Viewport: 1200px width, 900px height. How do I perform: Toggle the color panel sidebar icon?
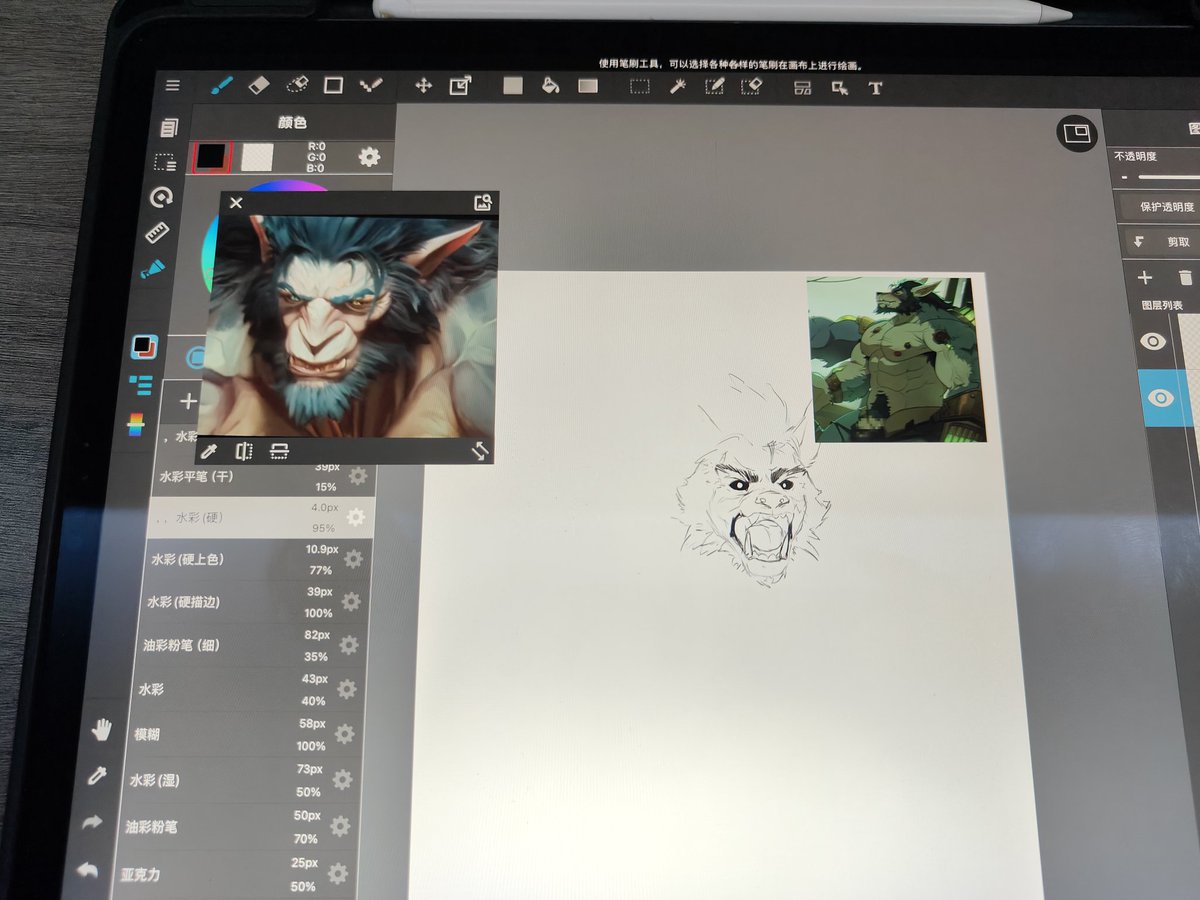pyautogui.click(x=144, y=346)
